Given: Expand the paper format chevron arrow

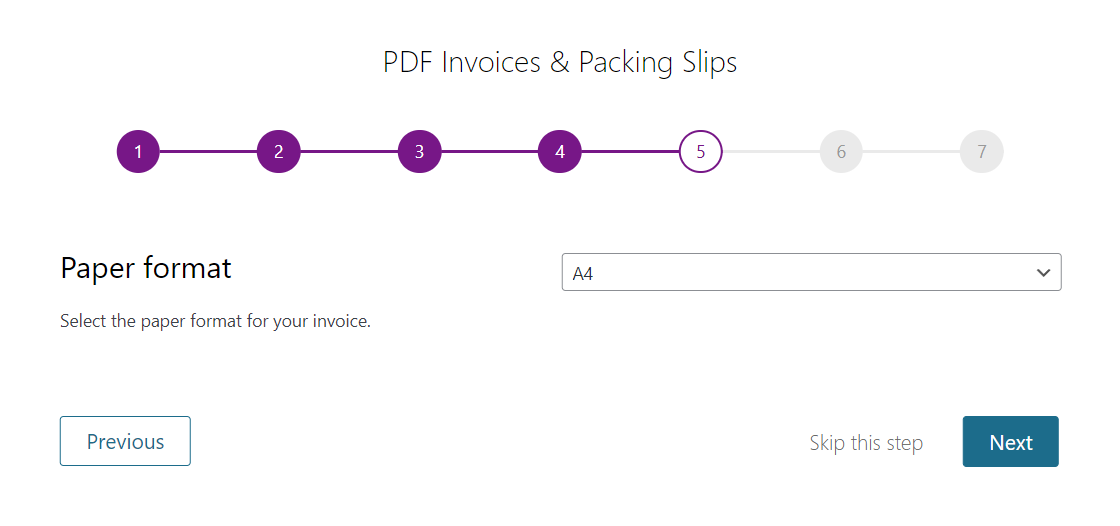Looking at the screenshot, I should [1044, 272].
